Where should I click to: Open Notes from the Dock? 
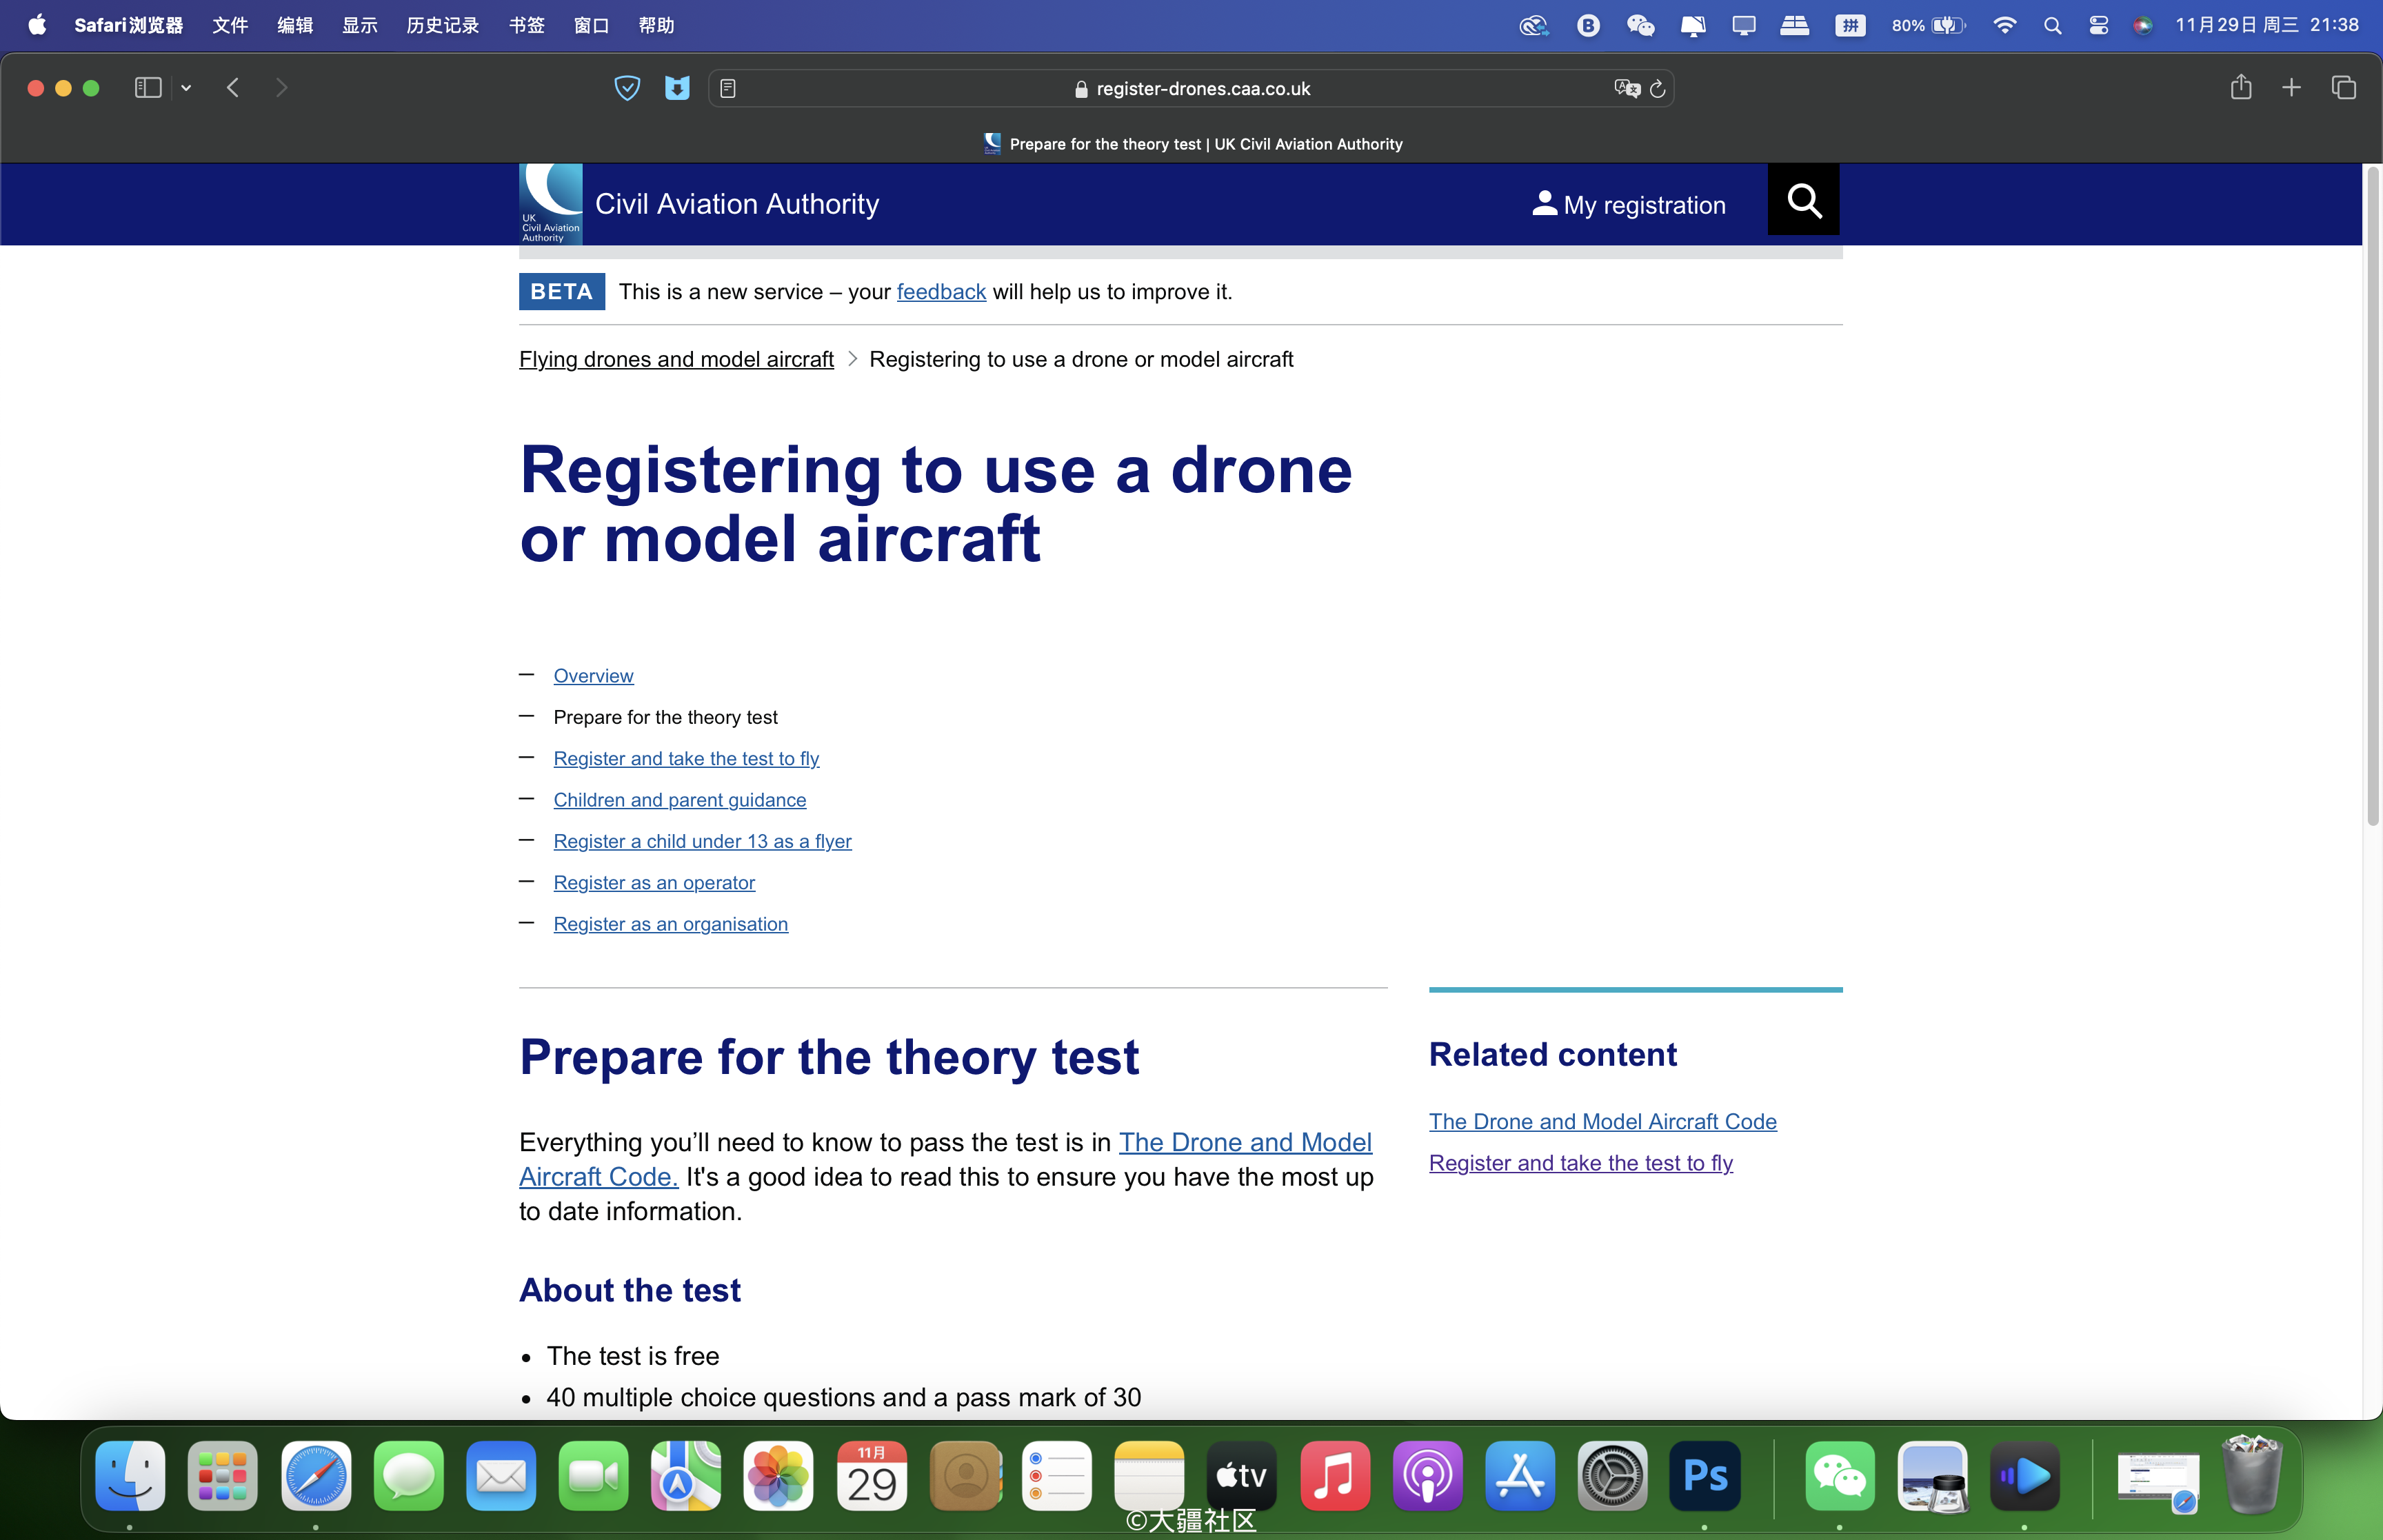(1149, 1476)
